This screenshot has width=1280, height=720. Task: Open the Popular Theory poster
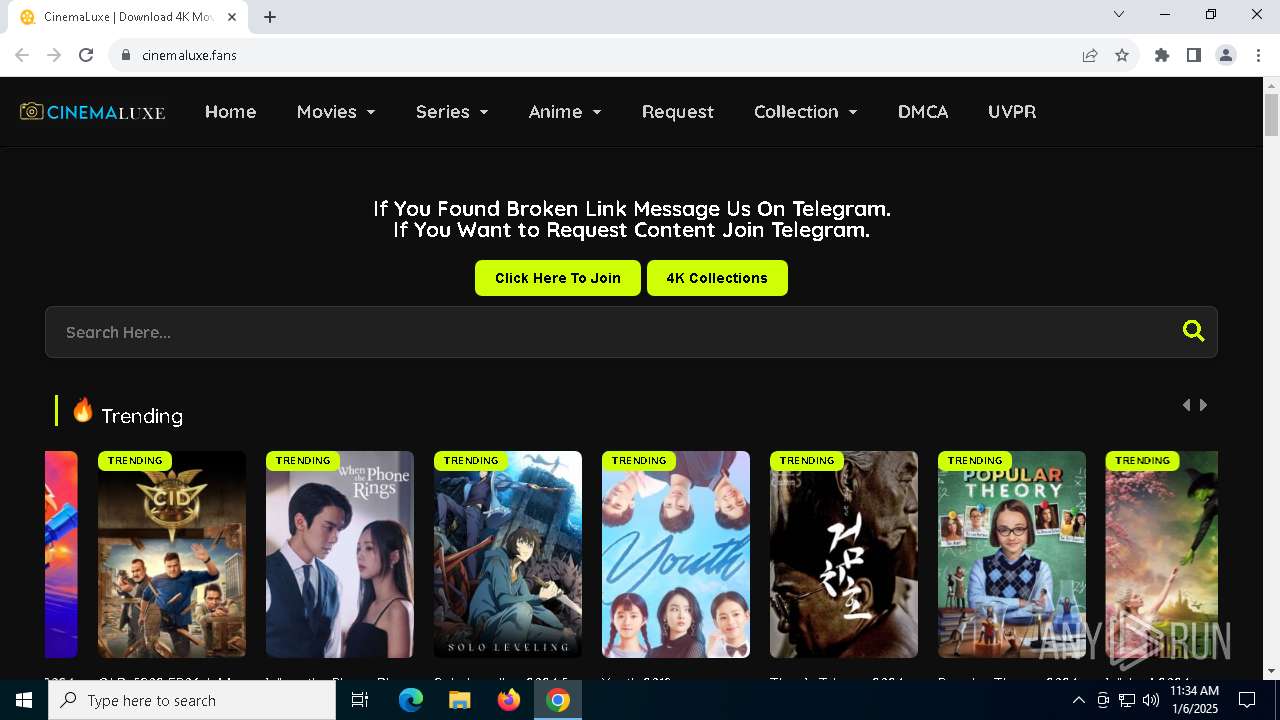tap(1012, 554)
